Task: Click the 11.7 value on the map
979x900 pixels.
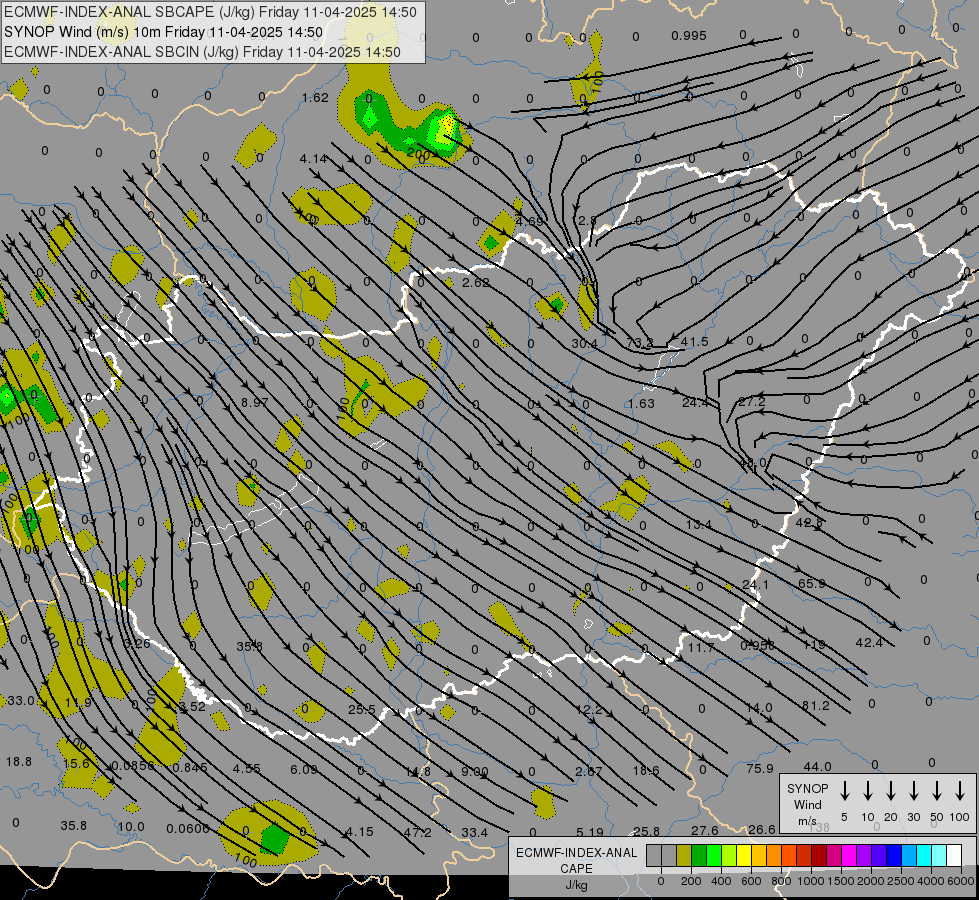Action: pyautogui.click(x=701, y=648)
